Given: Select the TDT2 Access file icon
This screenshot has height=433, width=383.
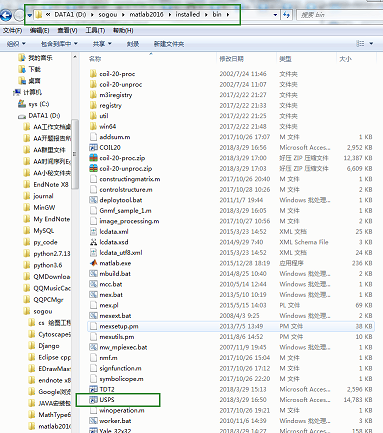Looking at the screenshot, I should (x=93, y=389).
